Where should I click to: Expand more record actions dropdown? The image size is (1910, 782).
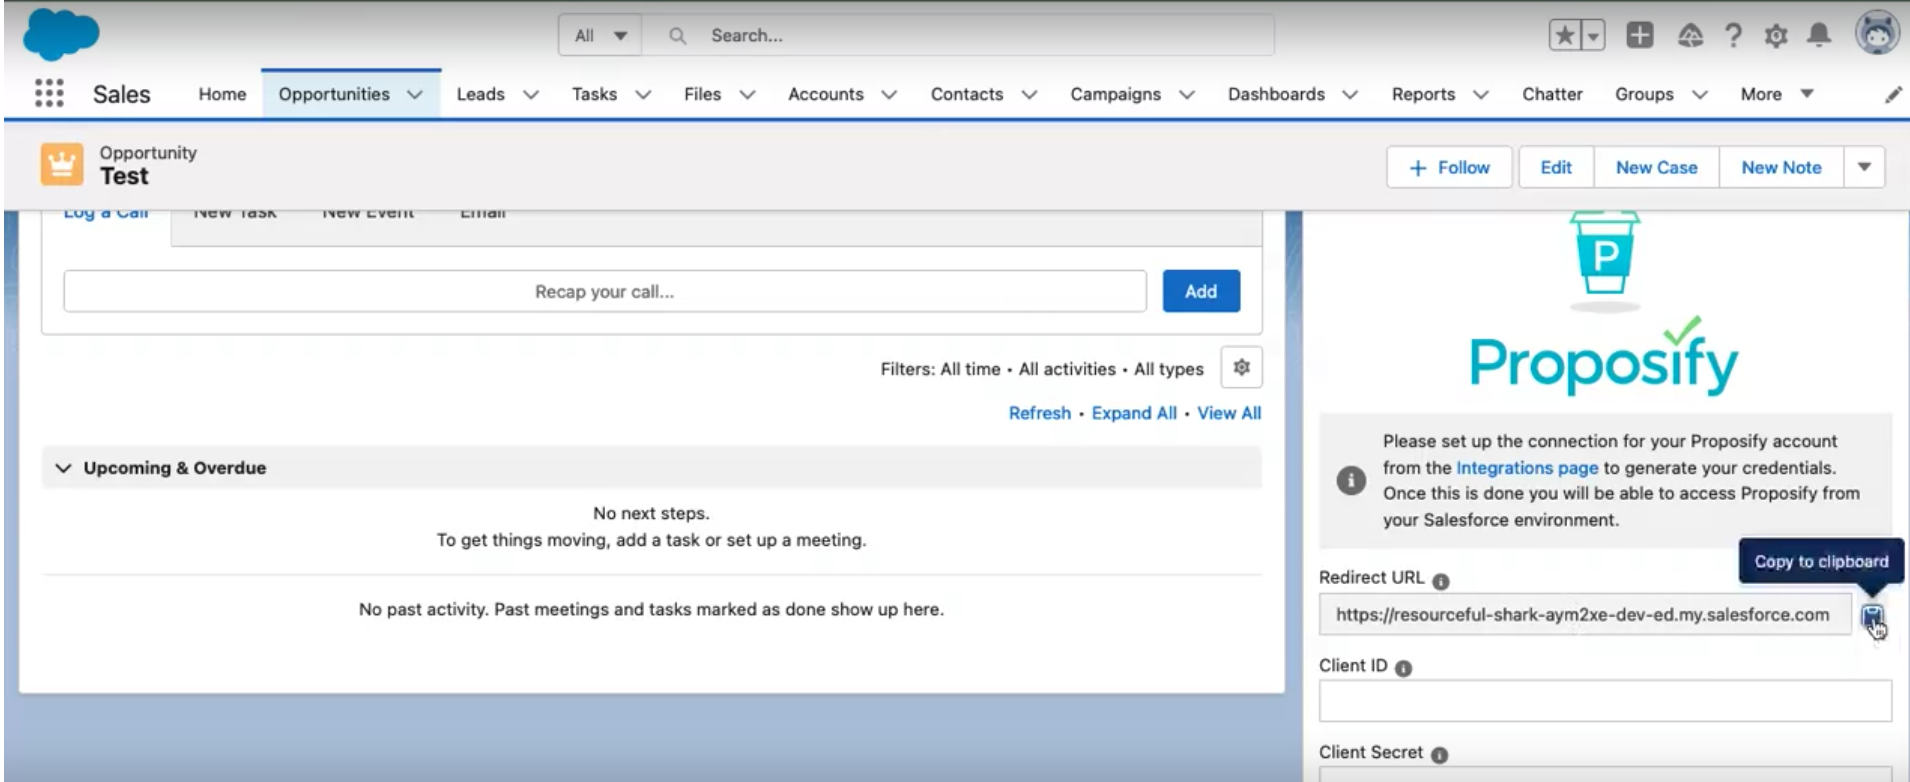1864,167
